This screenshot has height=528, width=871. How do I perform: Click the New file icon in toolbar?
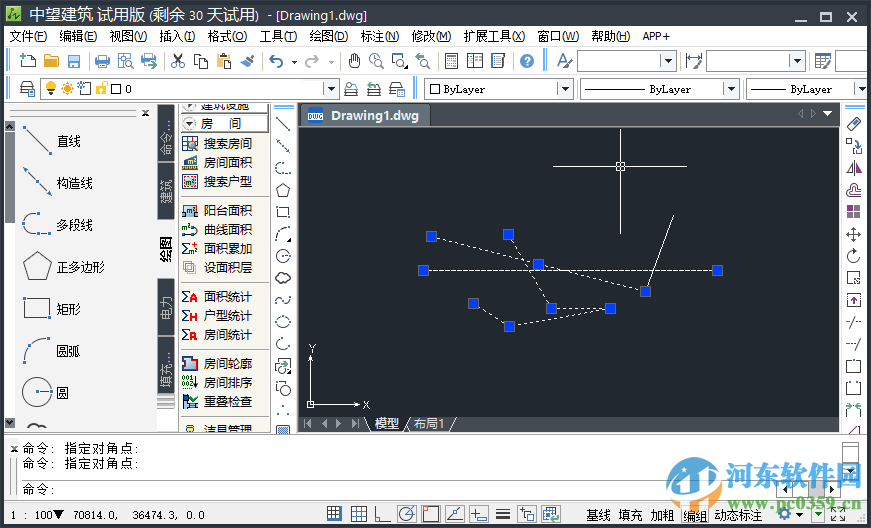click(27, 61)
